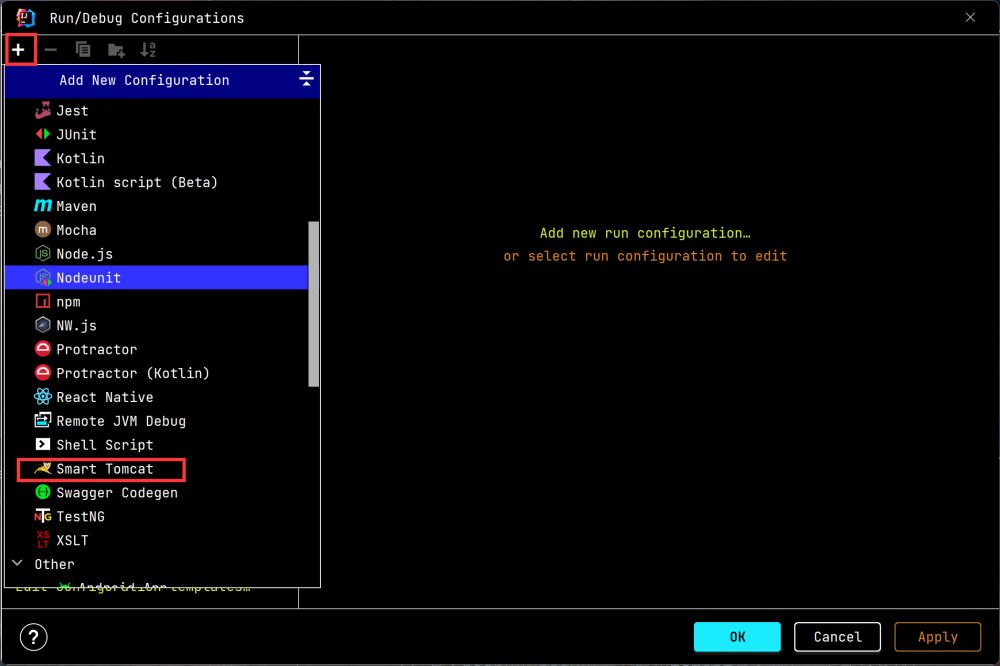Click the Apply button
The height and width of the screenshot is (666, 1000).
(937, 637)
